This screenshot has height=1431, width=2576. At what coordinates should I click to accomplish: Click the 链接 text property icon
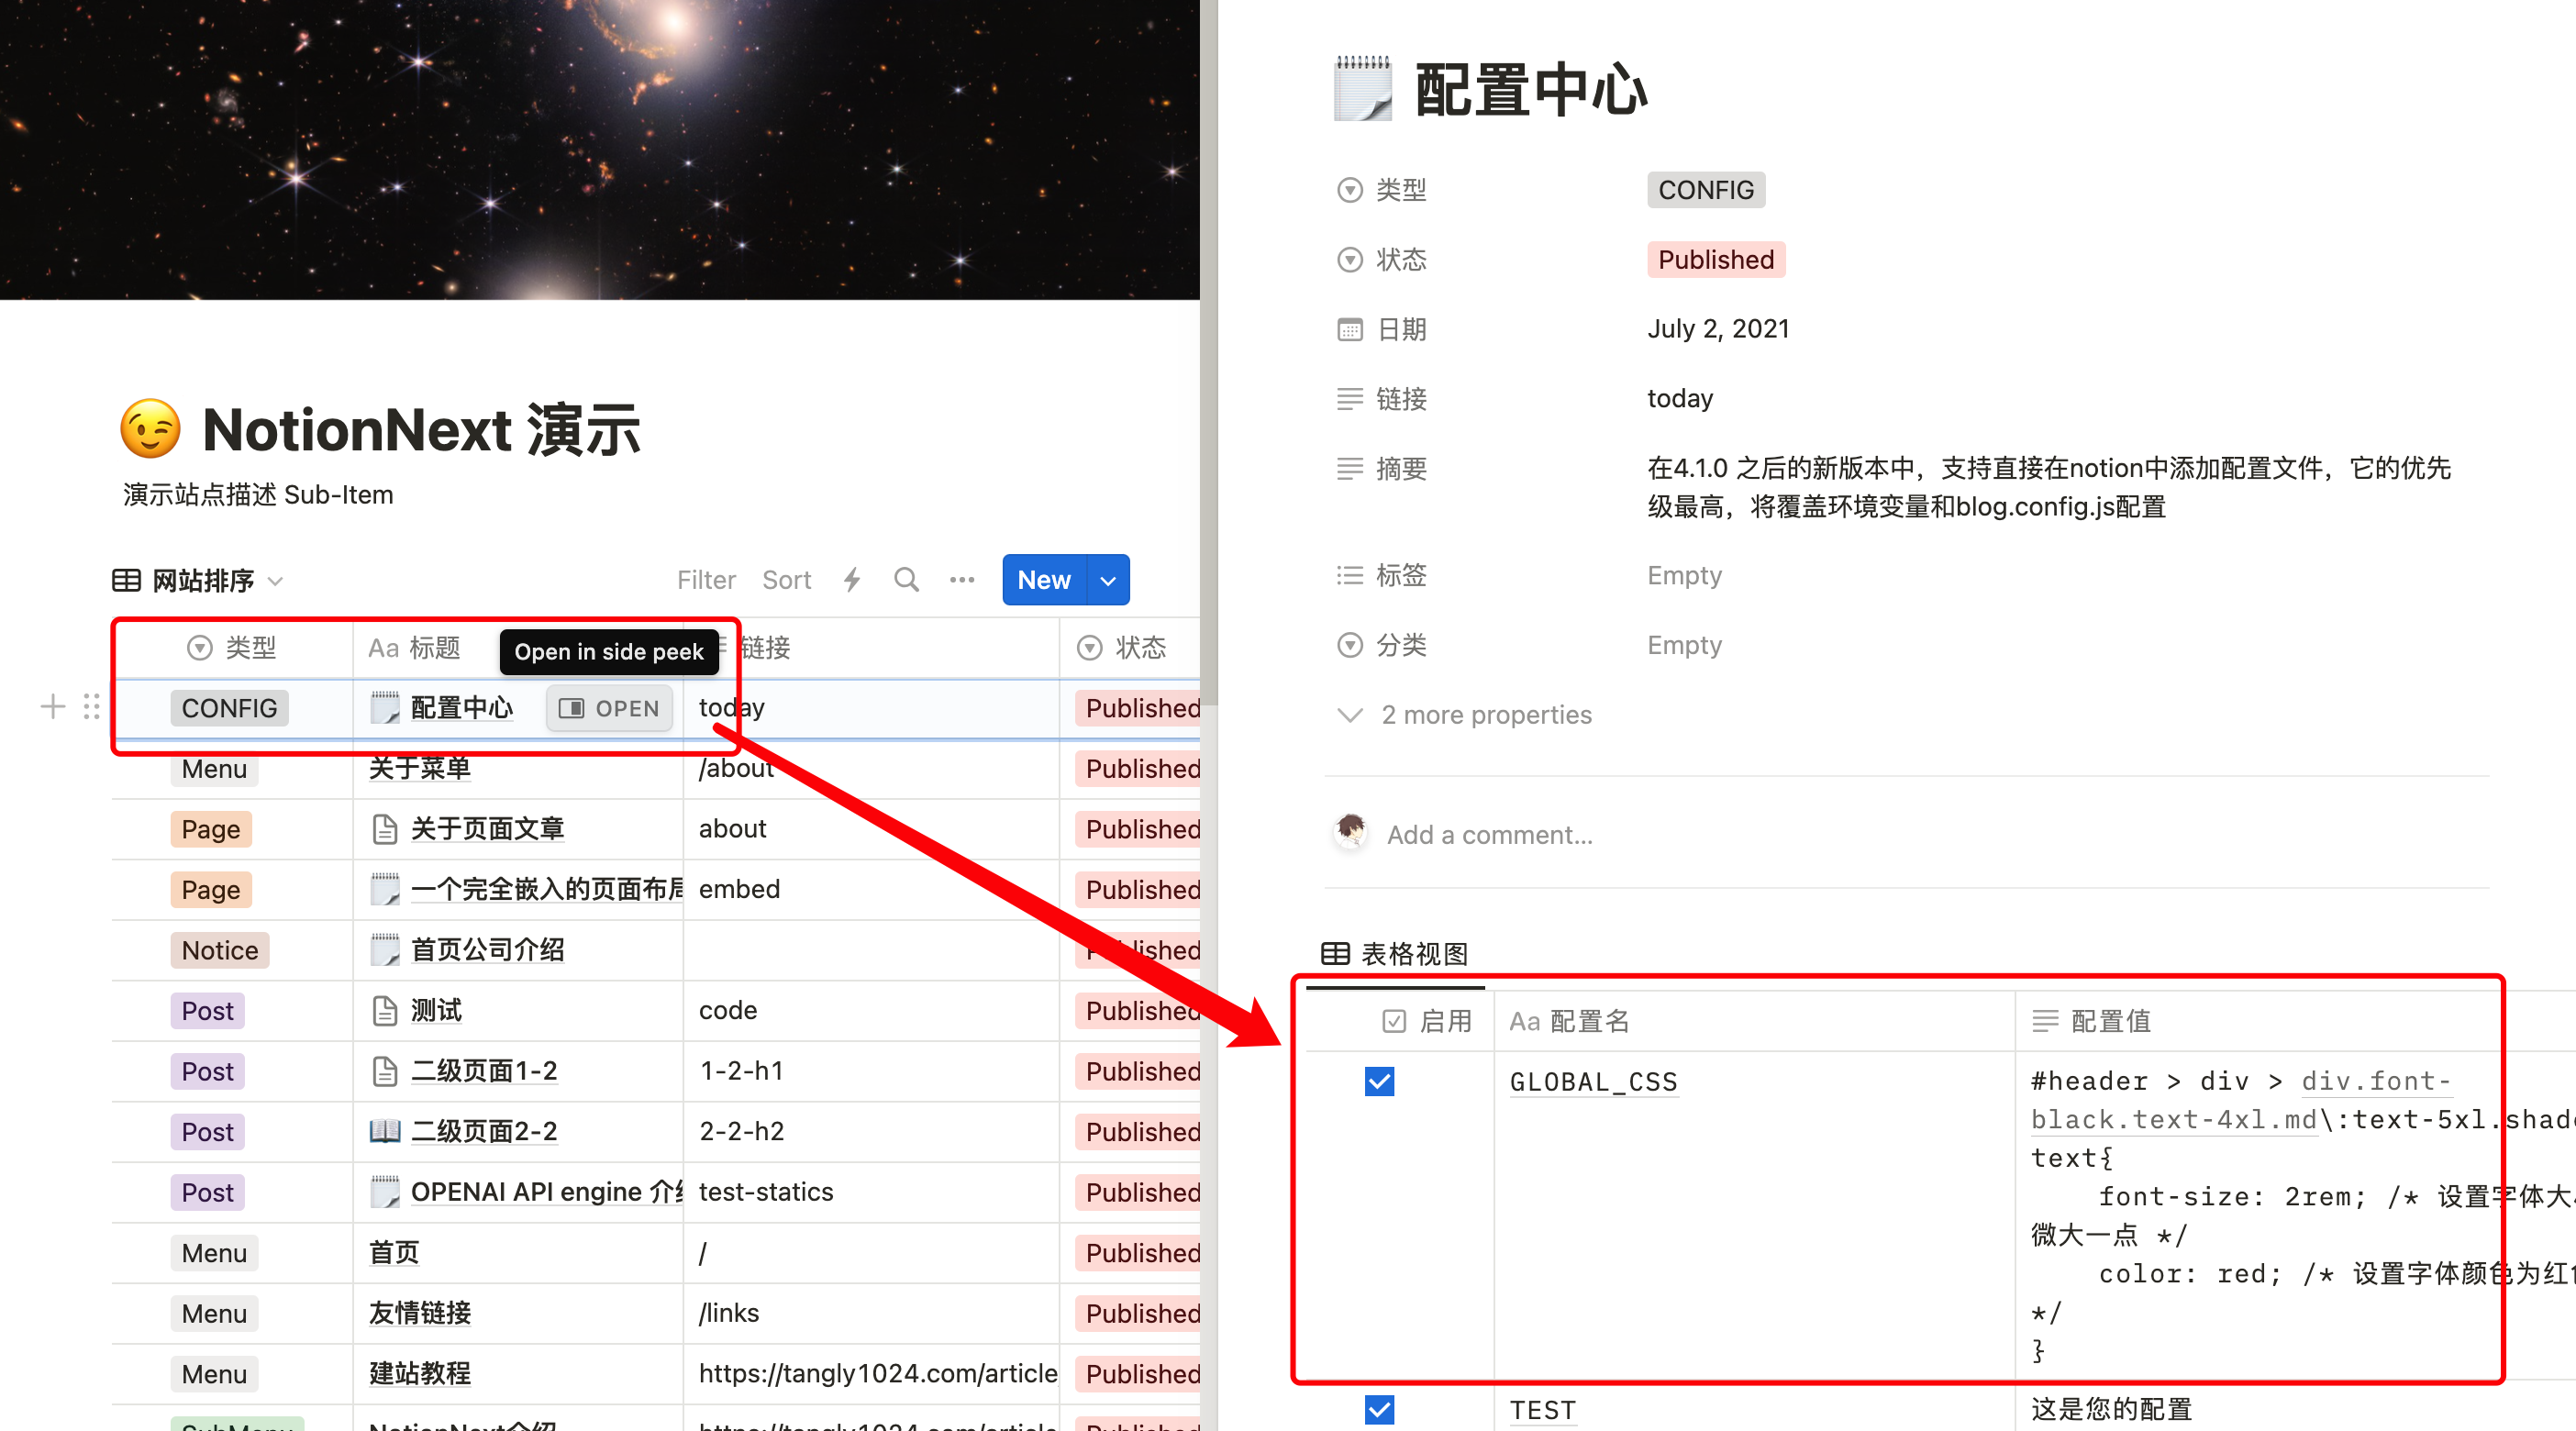click(1350, 399)
